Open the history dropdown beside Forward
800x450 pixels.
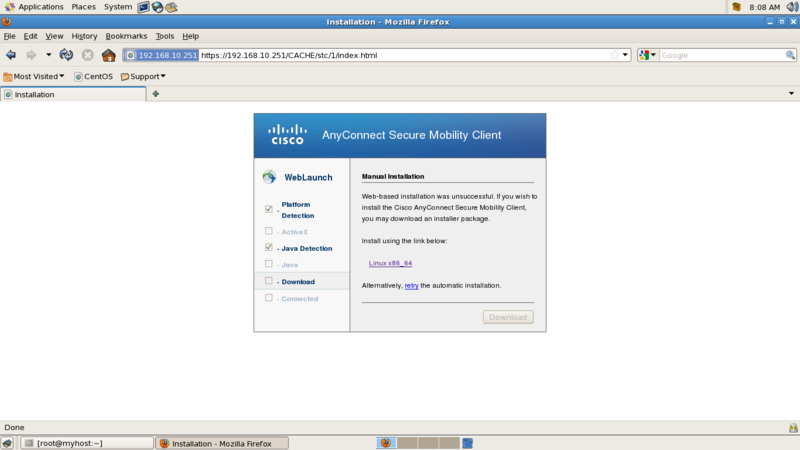(48, 55)
